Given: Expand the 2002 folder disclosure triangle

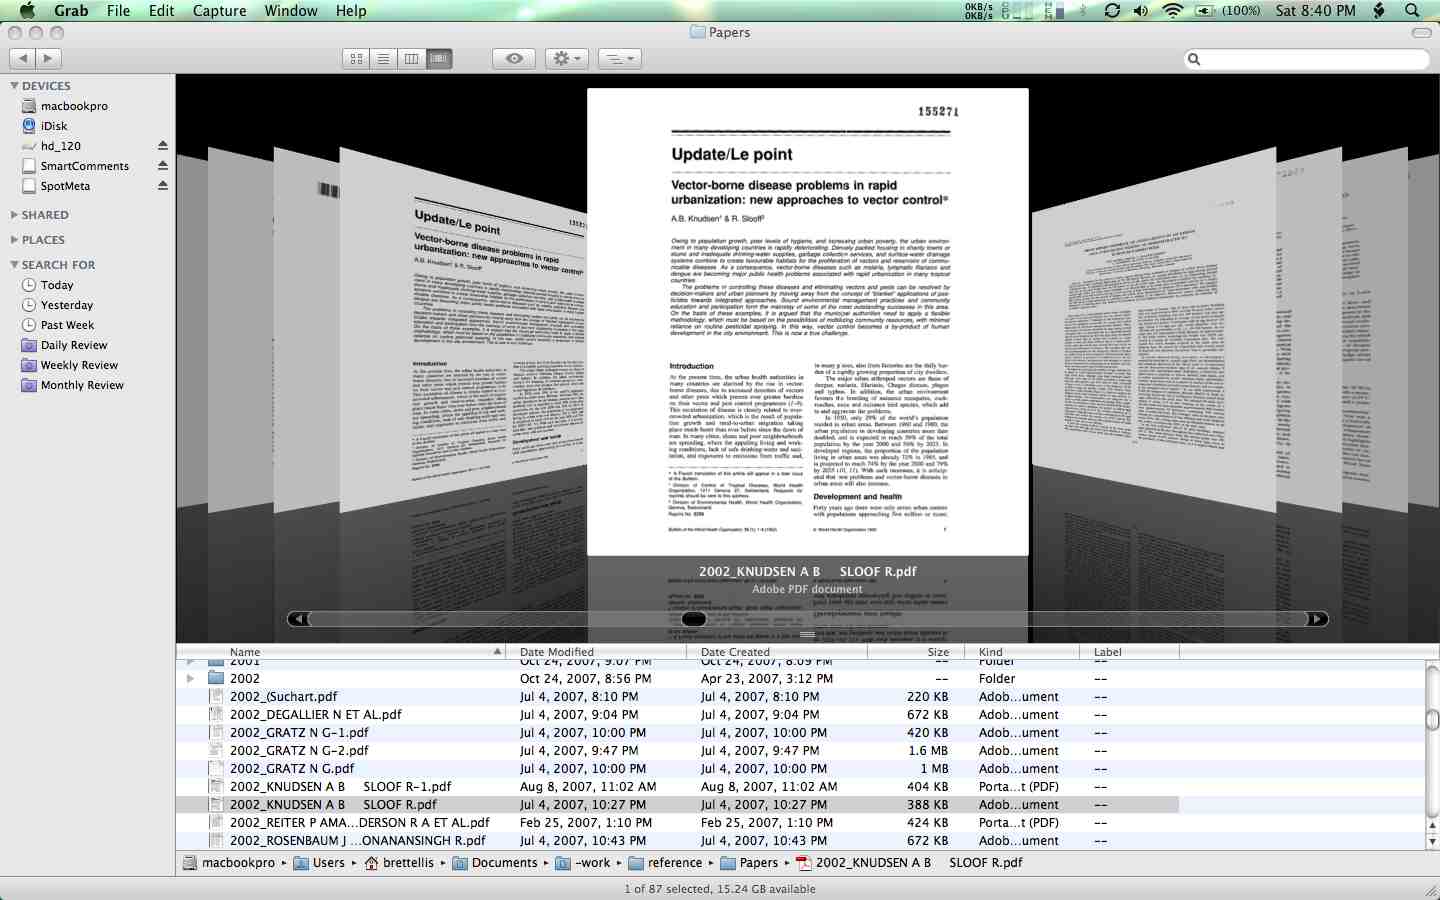Looking at the screenshot, I should pyautogui.click(x=190, y=679).
